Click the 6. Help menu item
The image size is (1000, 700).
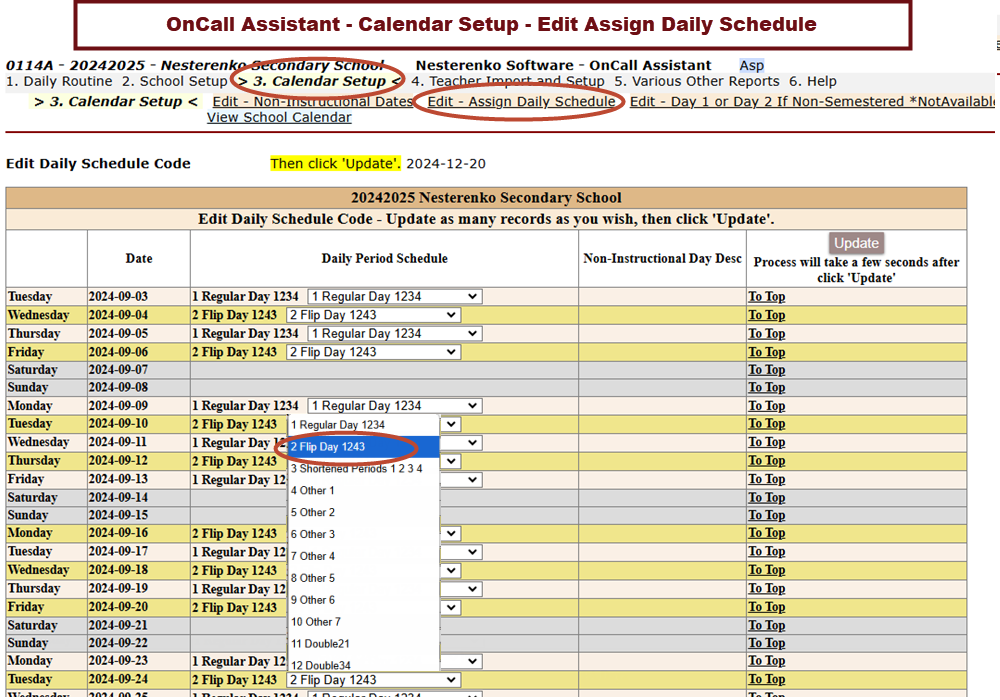[x=813, y=82]
